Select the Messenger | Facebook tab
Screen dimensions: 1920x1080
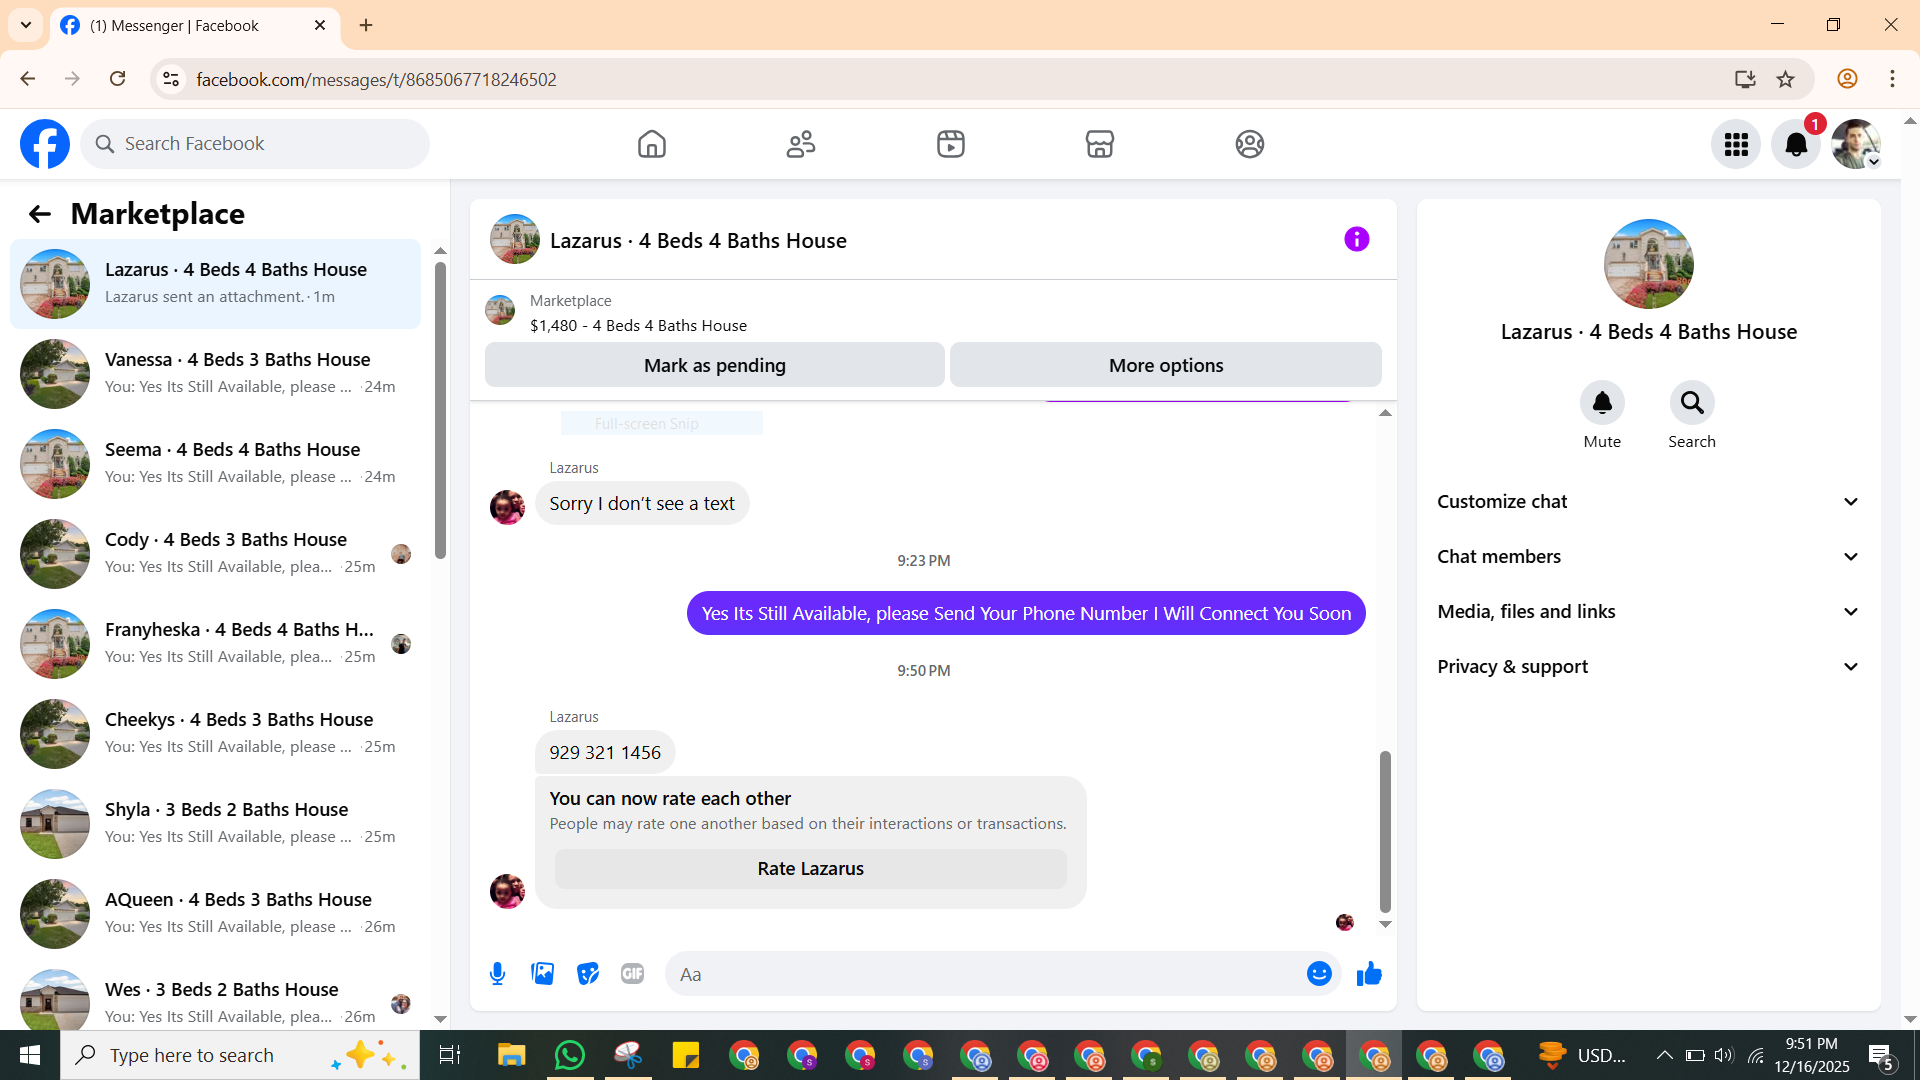point(195,26)
